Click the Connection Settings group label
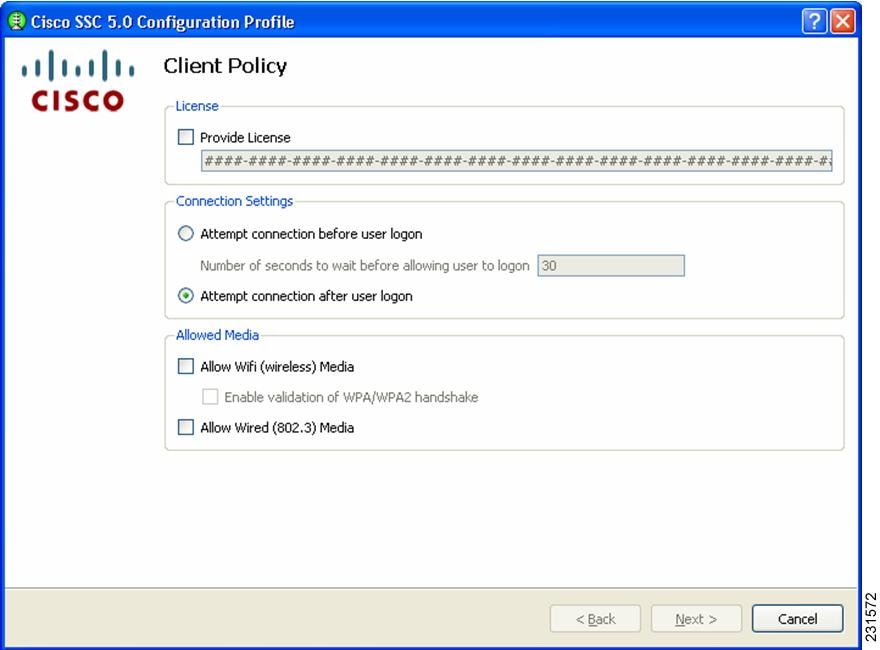Viewport: 880px width, 650px height. coord(234,201)
